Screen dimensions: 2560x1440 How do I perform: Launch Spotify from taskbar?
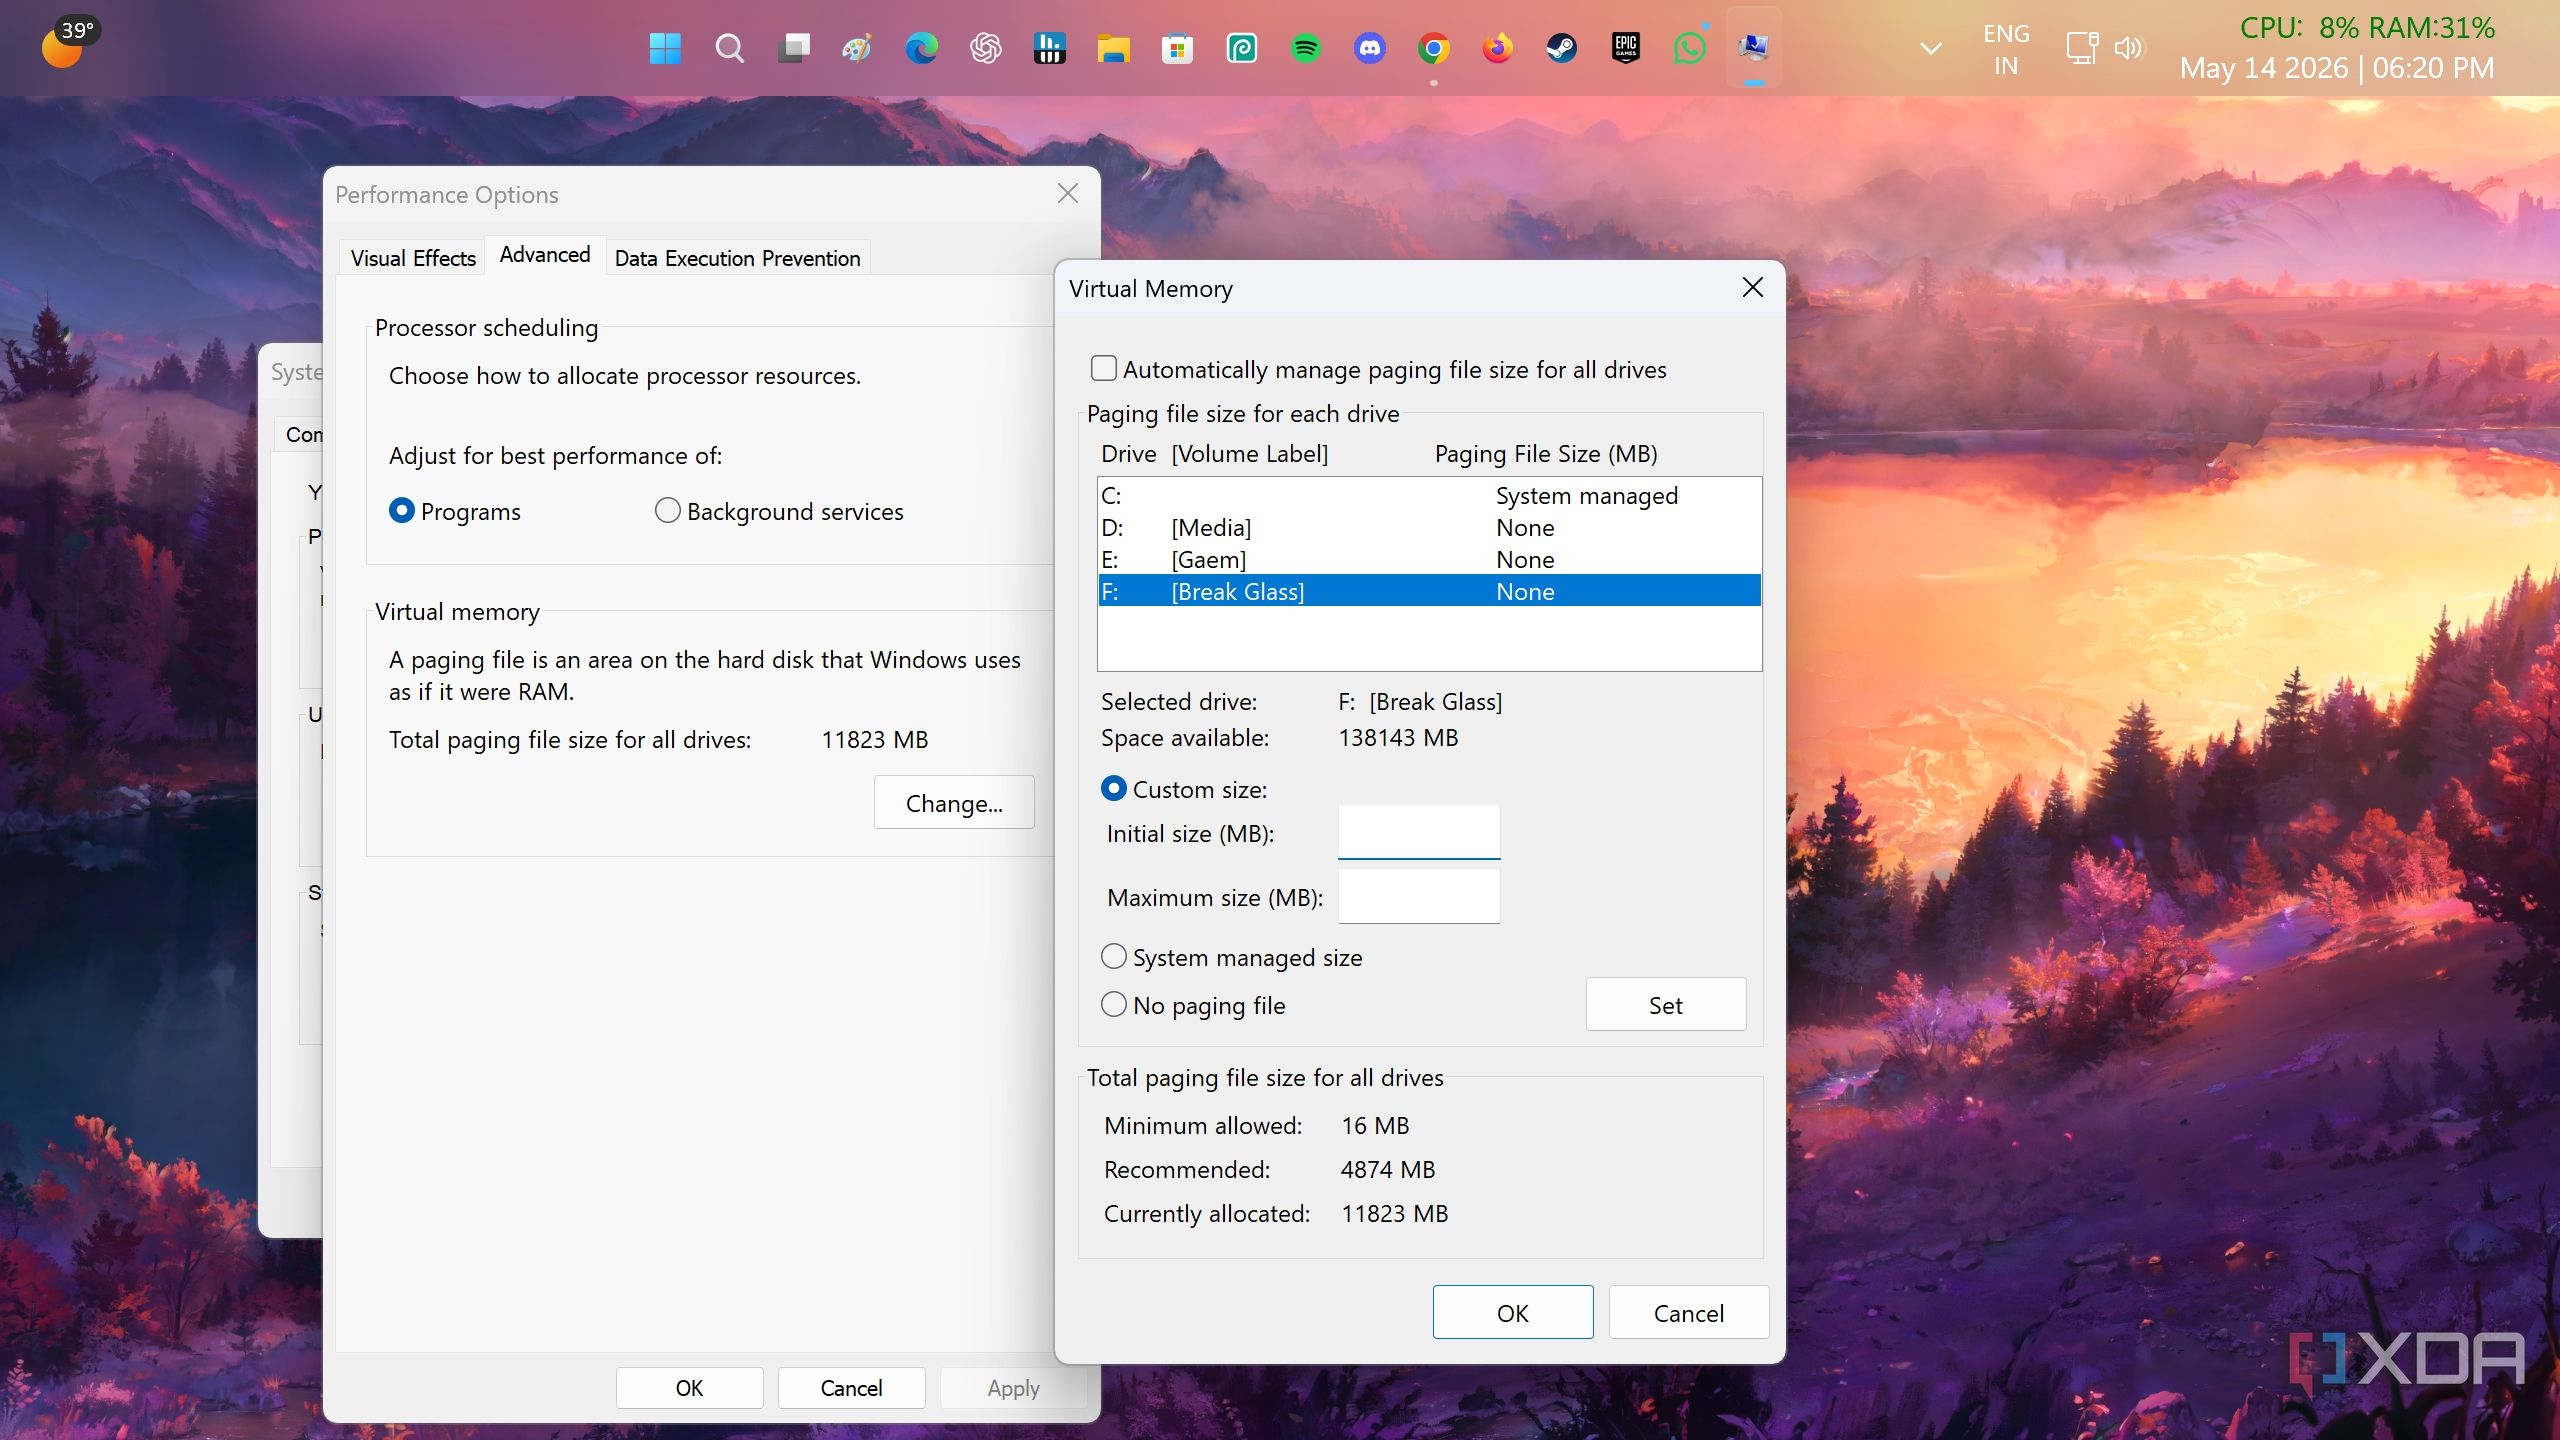(1305, 48)
